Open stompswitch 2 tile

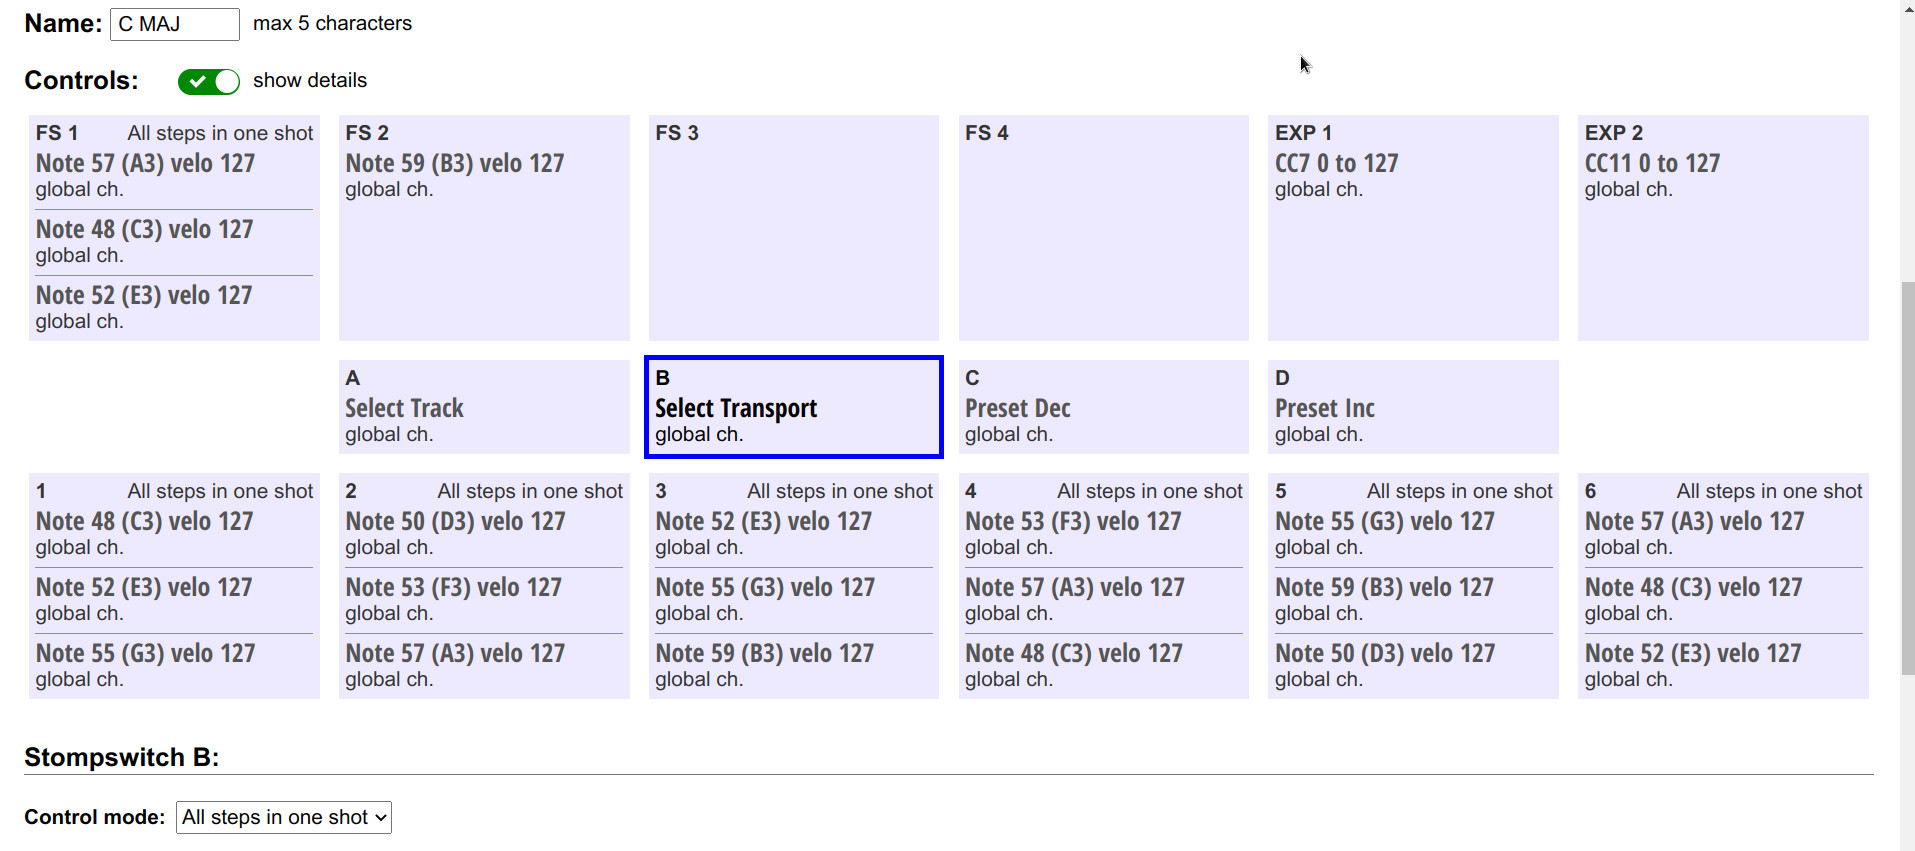pyautogui.click(x=484, y=586)
